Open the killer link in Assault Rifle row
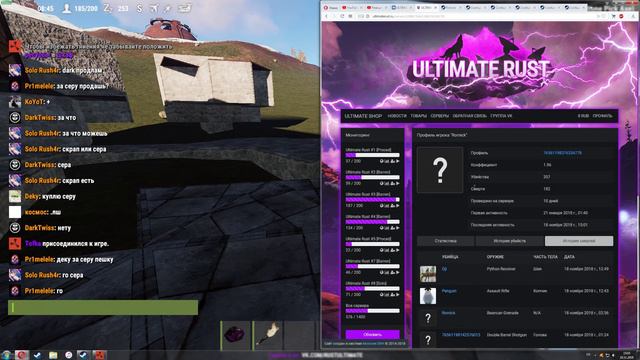The height and width of the screenshot is (360, 640). pyautogui.click(x=449, y=291)
